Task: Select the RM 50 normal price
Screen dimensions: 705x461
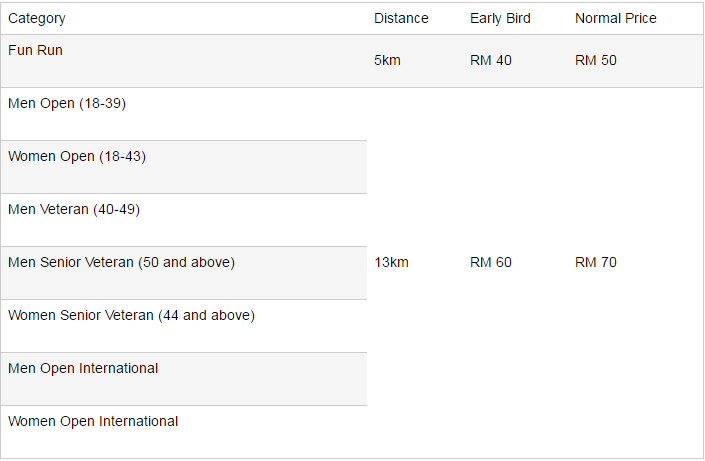Action: [x=596, y=60]
